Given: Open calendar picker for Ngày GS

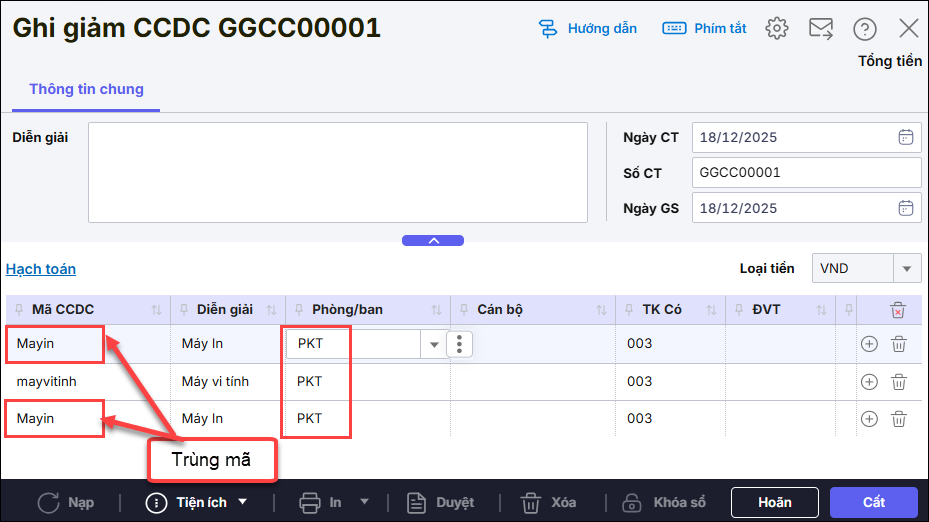Looking at the screenshot, I should click(x=905, y=208).
